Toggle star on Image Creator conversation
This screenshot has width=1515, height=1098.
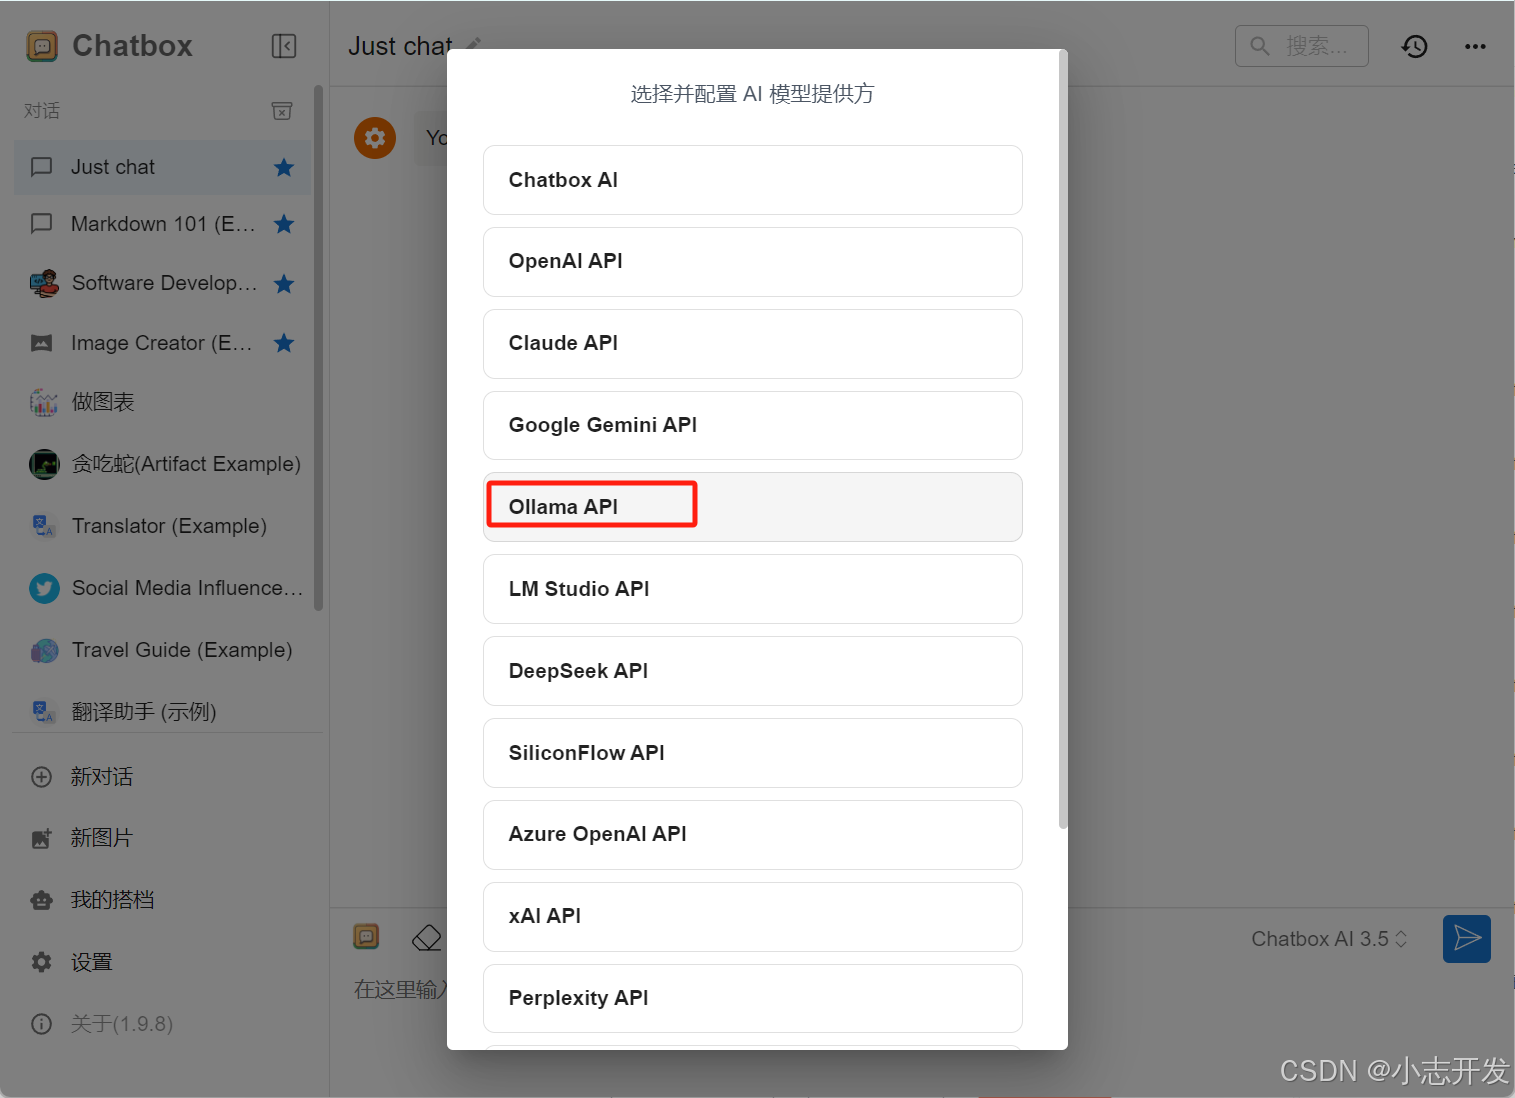284,344
